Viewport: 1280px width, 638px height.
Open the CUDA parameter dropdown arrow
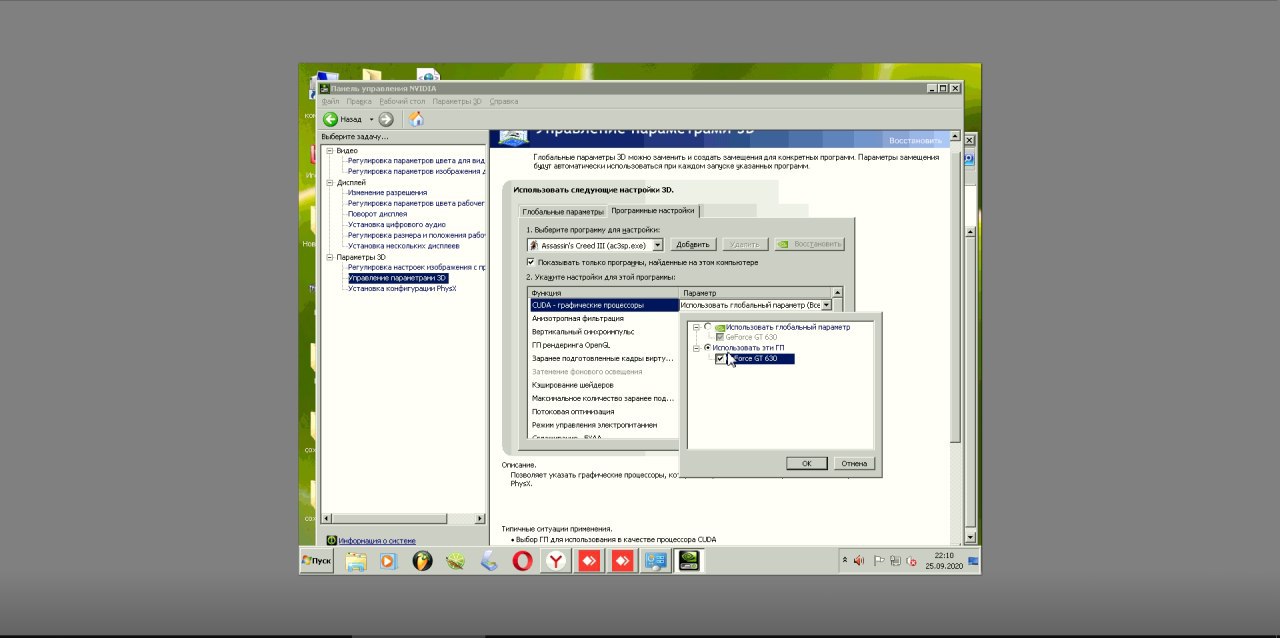pos(826,304)
